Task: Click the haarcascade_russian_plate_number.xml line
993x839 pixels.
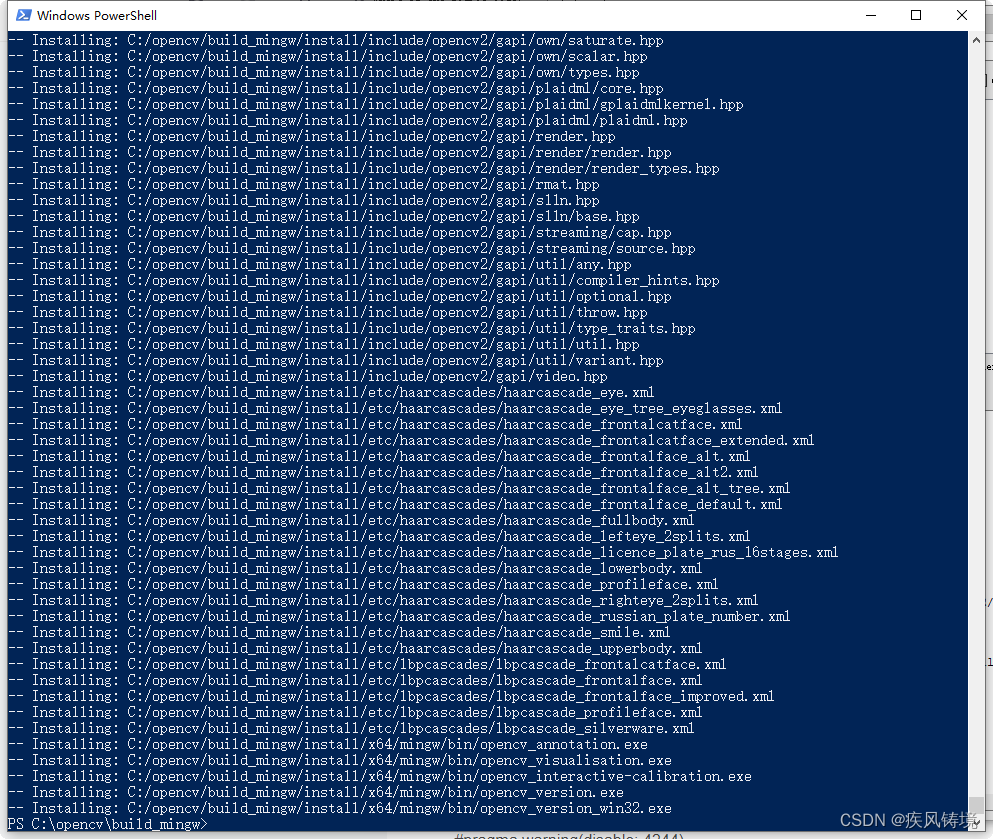Action: (399, 616)
